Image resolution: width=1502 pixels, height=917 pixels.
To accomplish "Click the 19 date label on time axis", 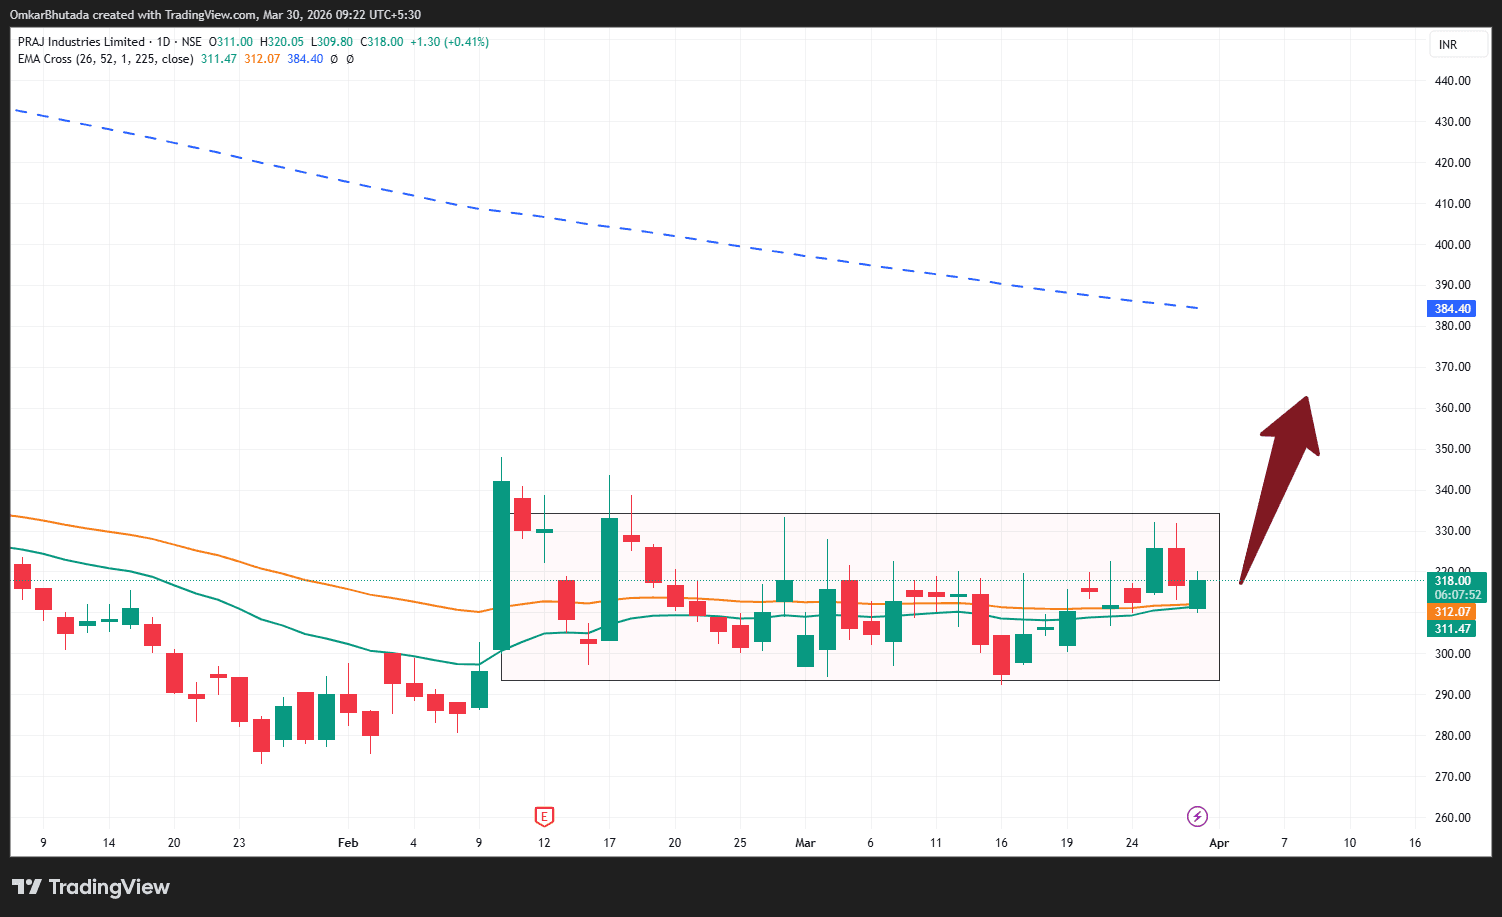I will pos(1067,843).
